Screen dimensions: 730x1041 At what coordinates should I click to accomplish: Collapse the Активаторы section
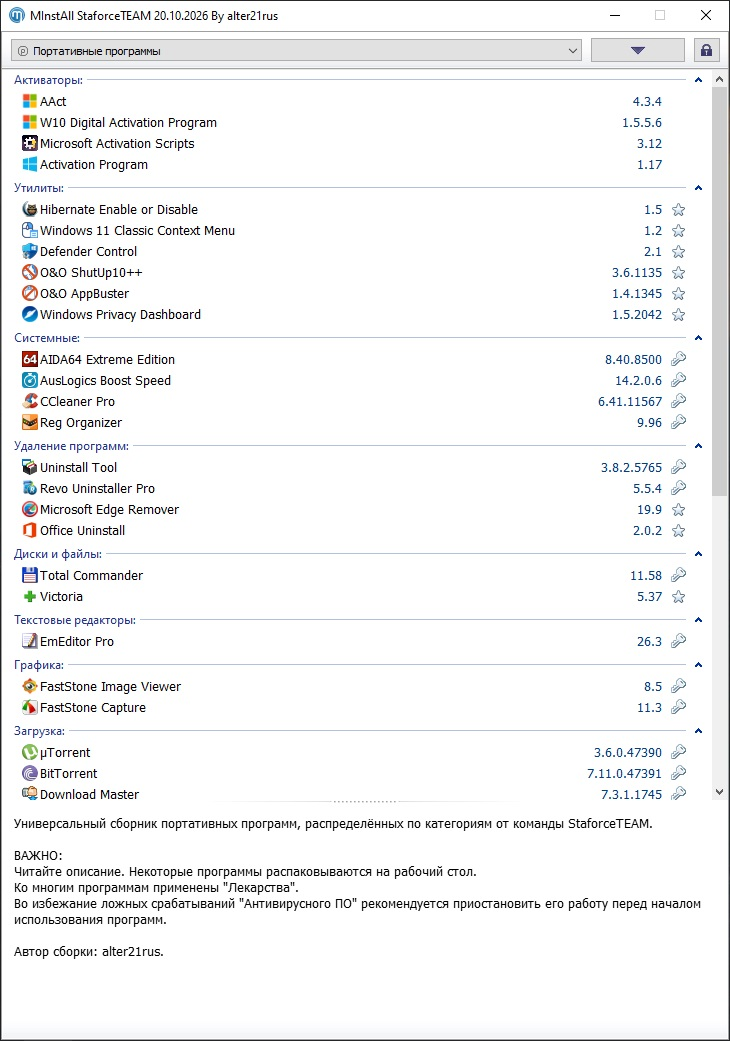click(698, 80)
